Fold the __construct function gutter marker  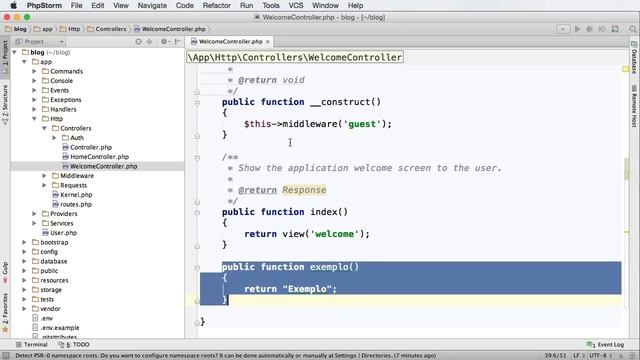197,103
